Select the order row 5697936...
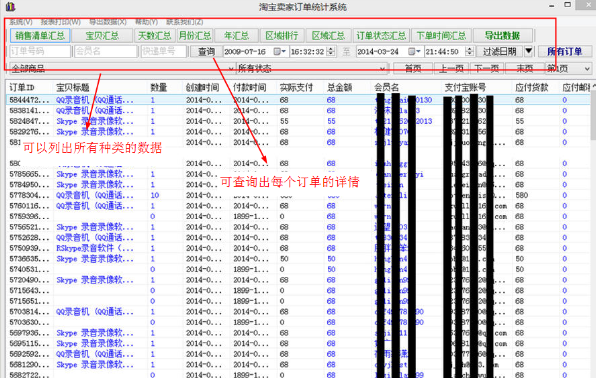 click(x=298, y=333)
